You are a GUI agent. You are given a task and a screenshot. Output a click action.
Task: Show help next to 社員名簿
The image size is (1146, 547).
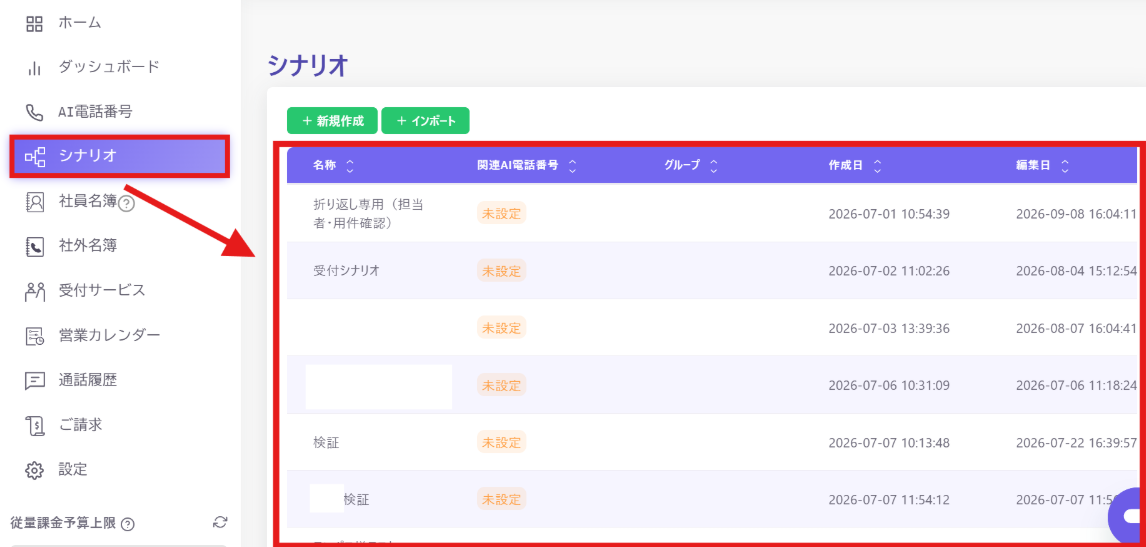pyautogui.click(x=126, y=205)
